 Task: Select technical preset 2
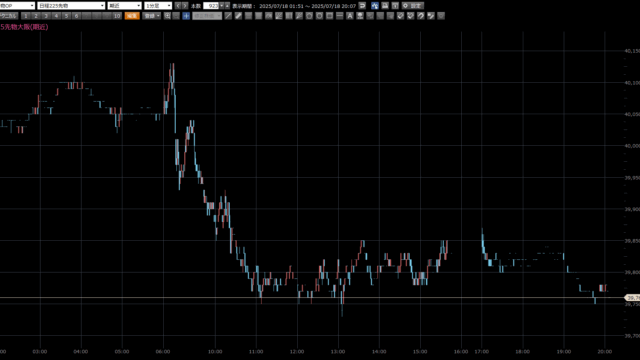[x=36, y=16]
